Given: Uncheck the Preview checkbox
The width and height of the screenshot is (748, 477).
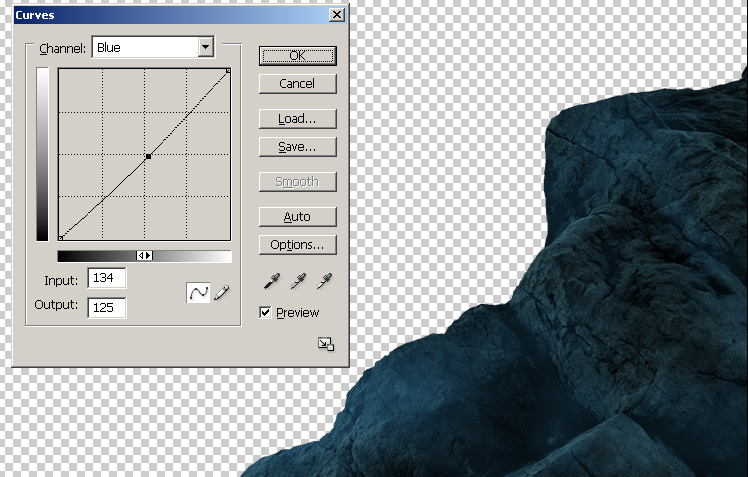Looking at the screenshot, I should point(265,312).
